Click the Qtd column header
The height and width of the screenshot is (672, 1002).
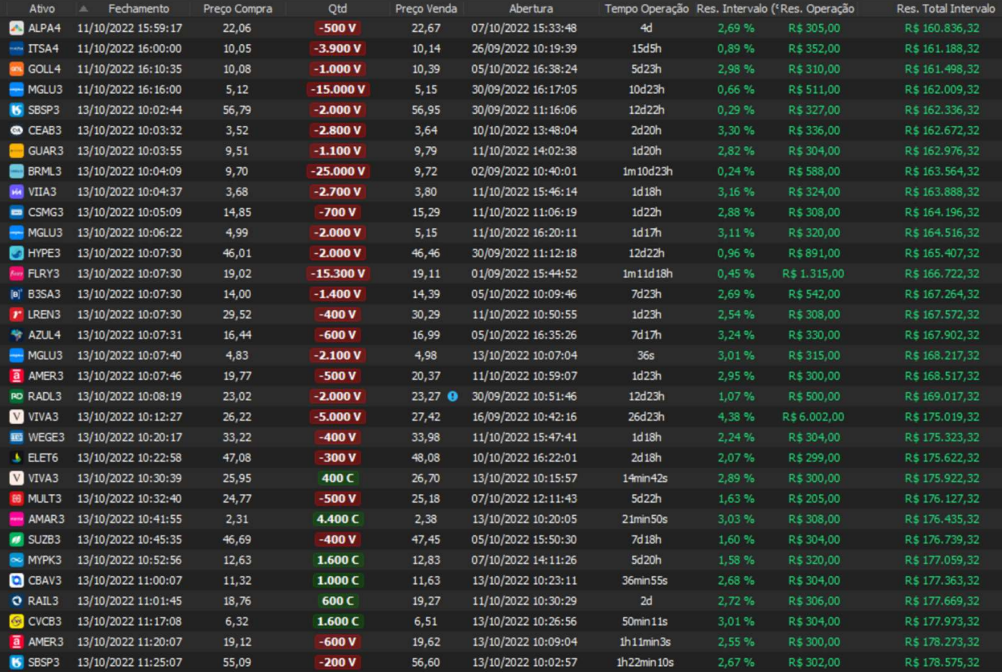pyautogui.click(x=337, y=8)
